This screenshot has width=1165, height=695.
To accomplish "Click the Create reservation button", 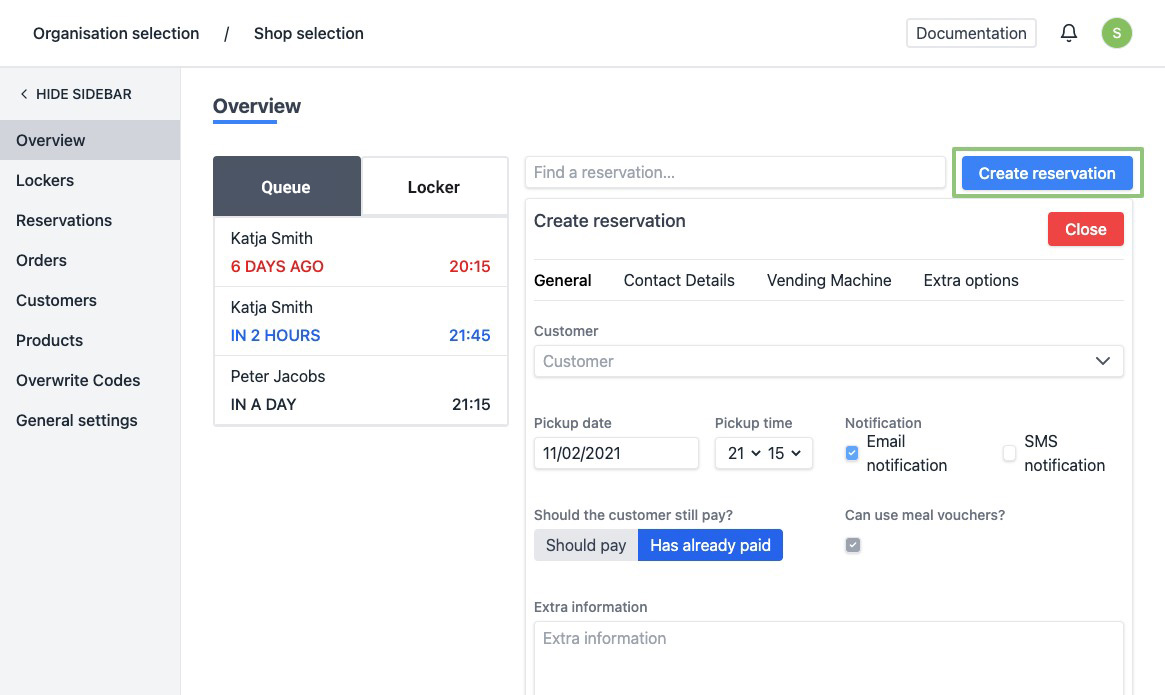I will click(1046, 173).
